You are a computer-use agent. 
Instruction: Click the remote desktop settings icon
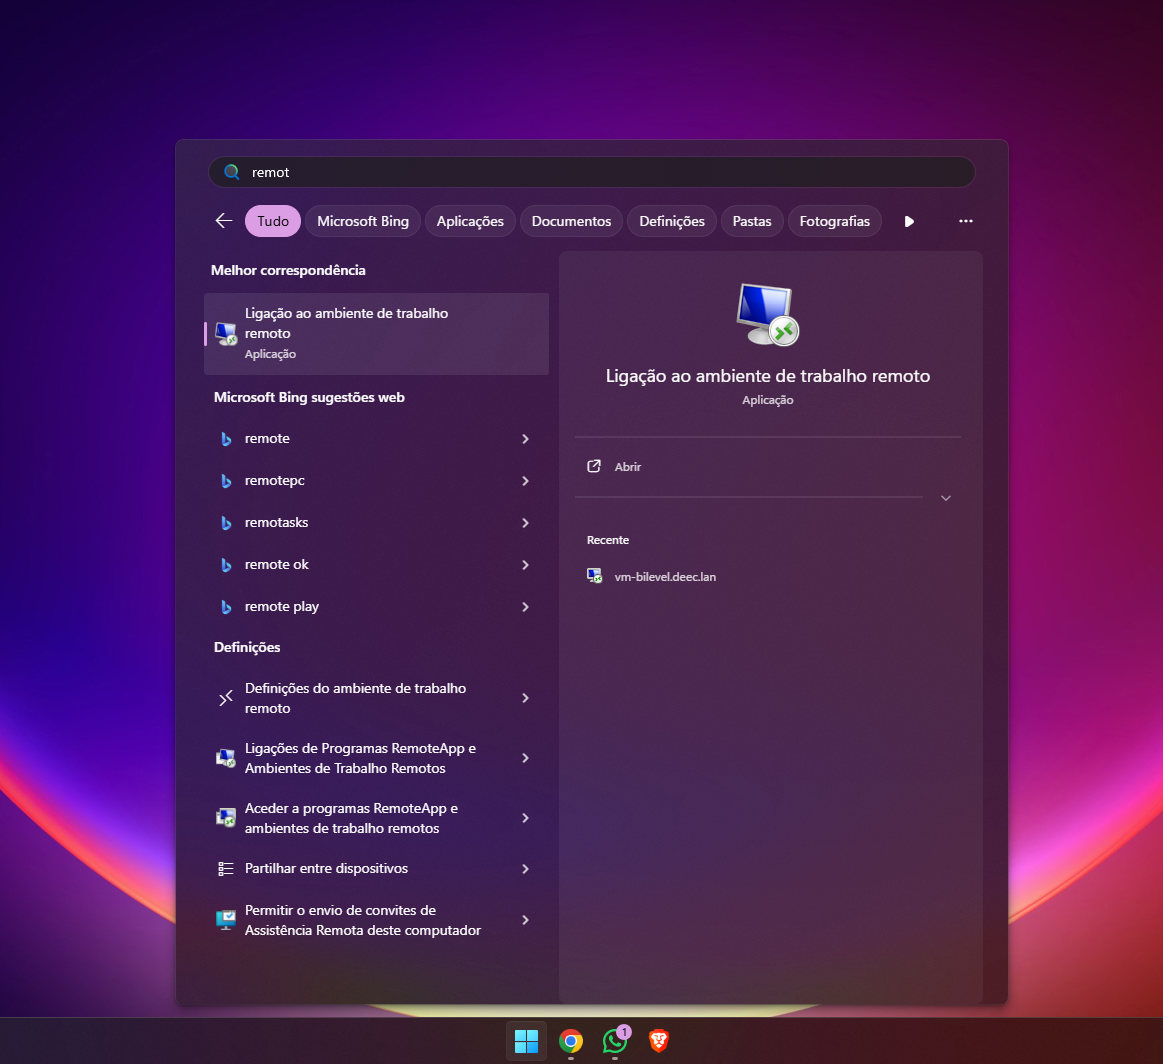[x=226, y=698]
